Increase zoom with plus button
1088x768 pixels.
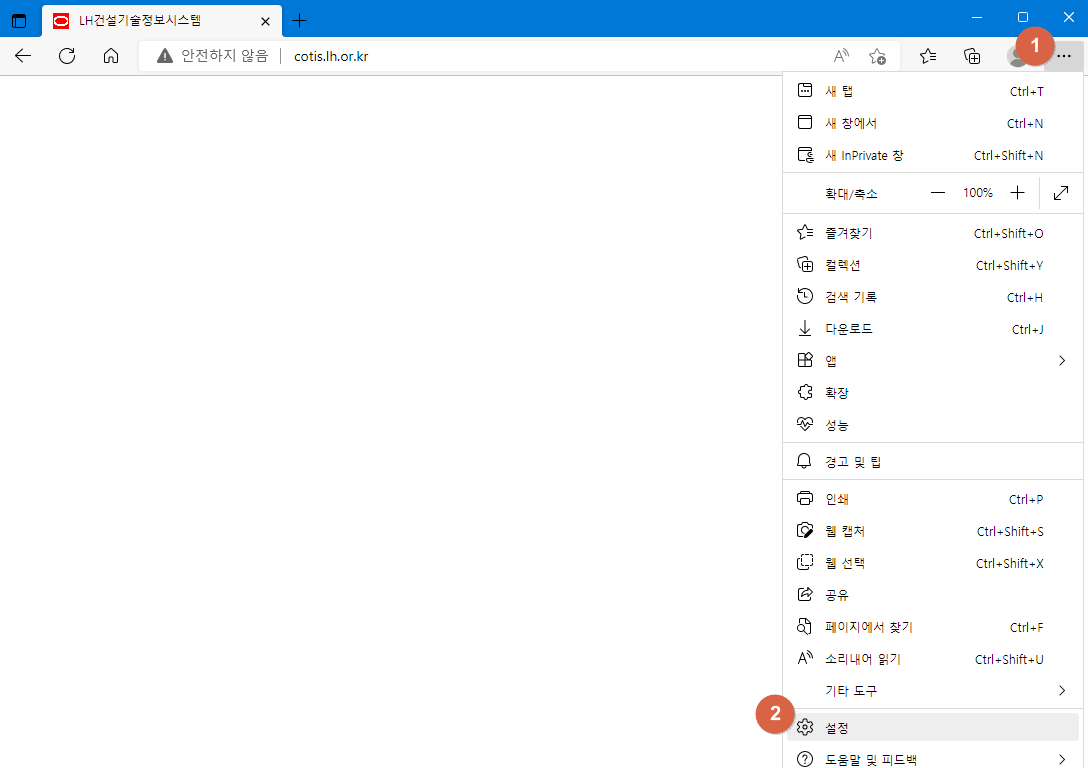1017,193
